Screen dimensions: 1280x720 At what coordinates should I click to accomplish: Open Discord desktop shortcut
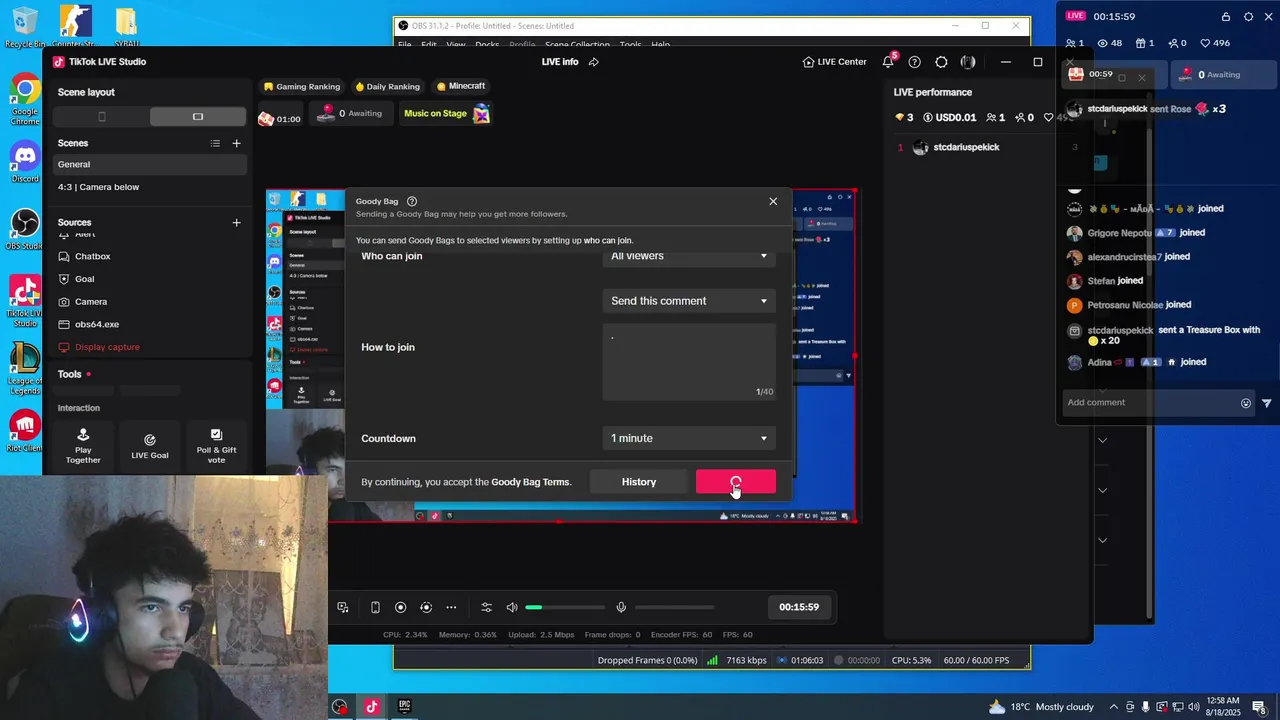(25, 162)
